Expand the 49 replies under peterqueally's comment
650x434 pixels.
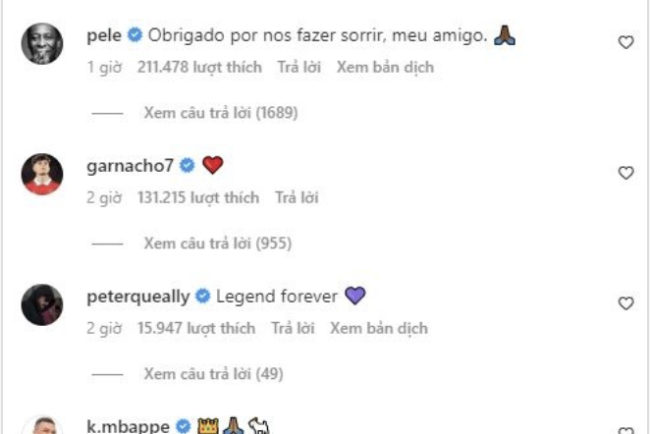pyautogui.click(x=213, y=374)
